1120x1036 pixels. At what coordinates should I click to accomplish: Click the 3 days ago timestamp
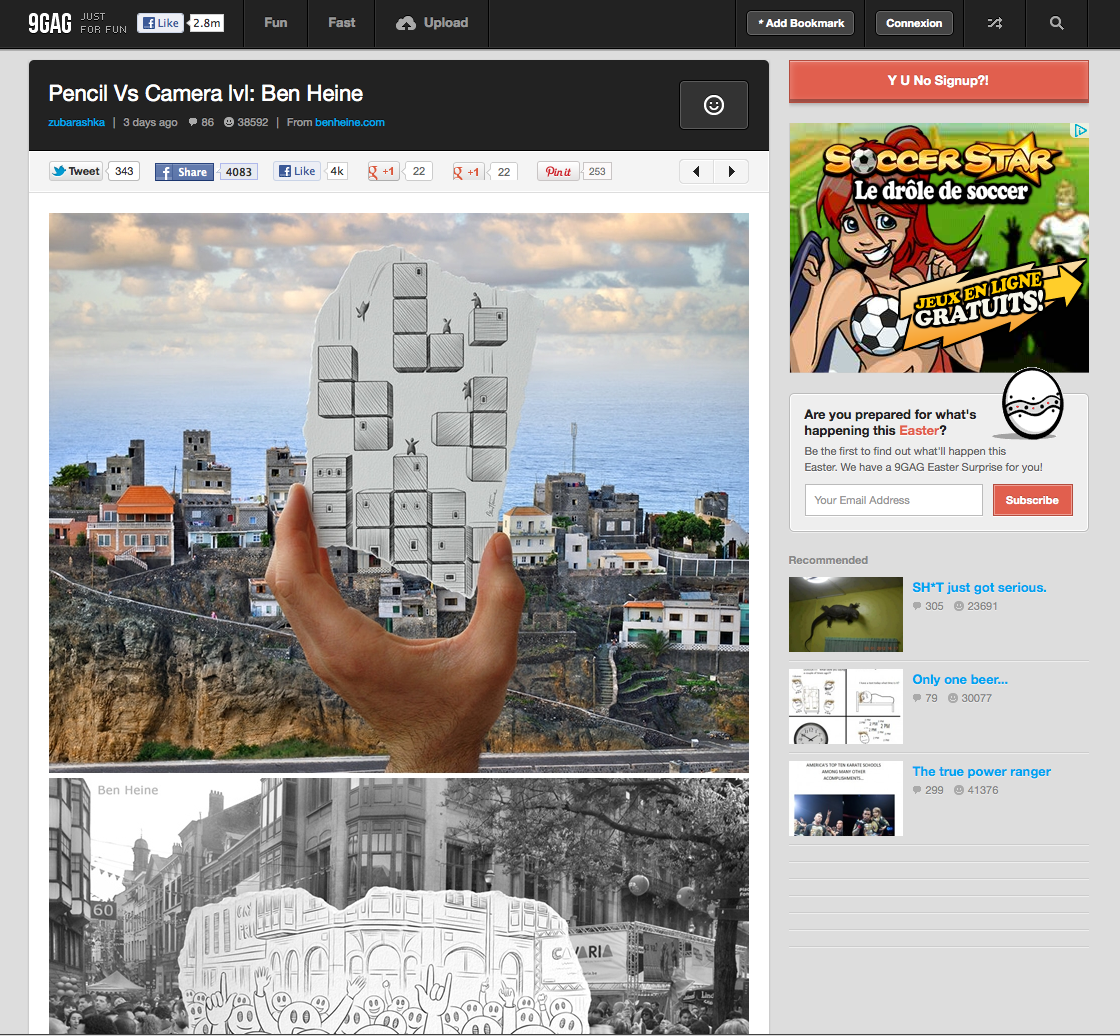150,122
